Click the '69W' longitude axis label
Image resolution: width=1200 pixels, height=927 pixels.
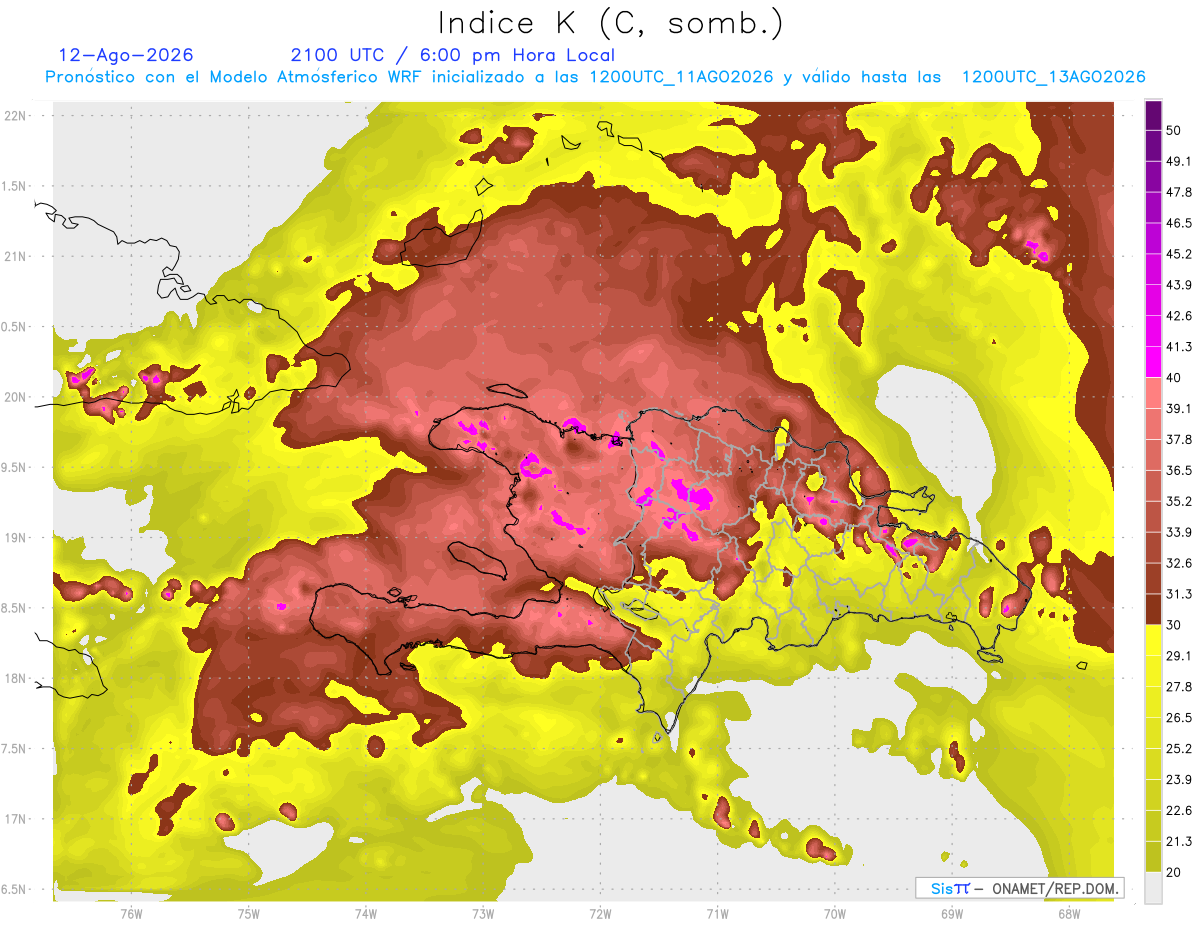coord(952,913)
